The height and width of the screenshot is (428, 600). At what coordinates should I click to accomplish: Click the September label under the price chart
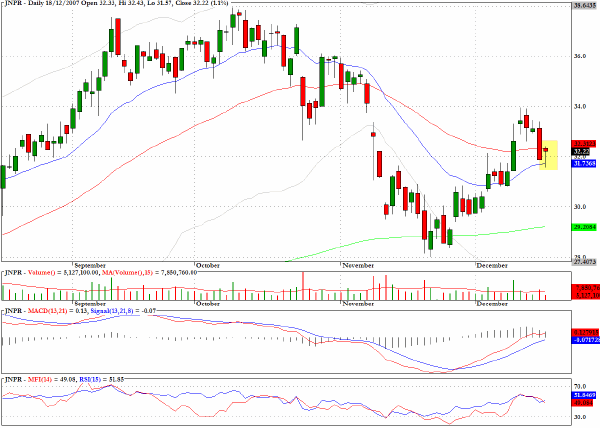click(x=90, y=265)
